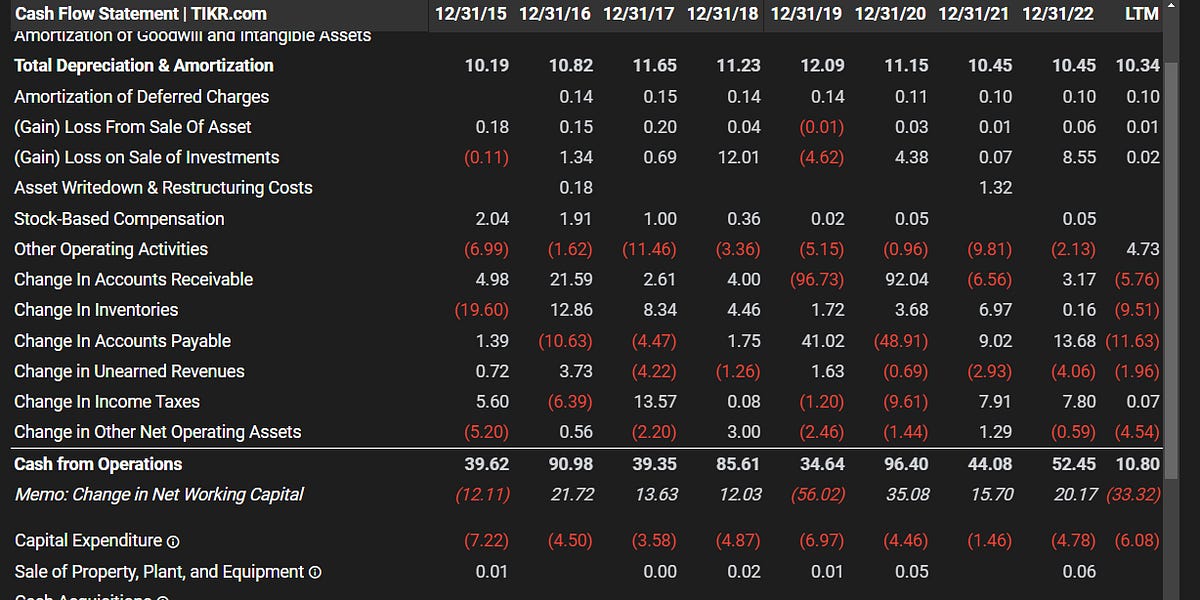Click the Cash Flow Statement | TIKR.com title
This screenshot has width=1200, height=600.
[x=140, y=13]
